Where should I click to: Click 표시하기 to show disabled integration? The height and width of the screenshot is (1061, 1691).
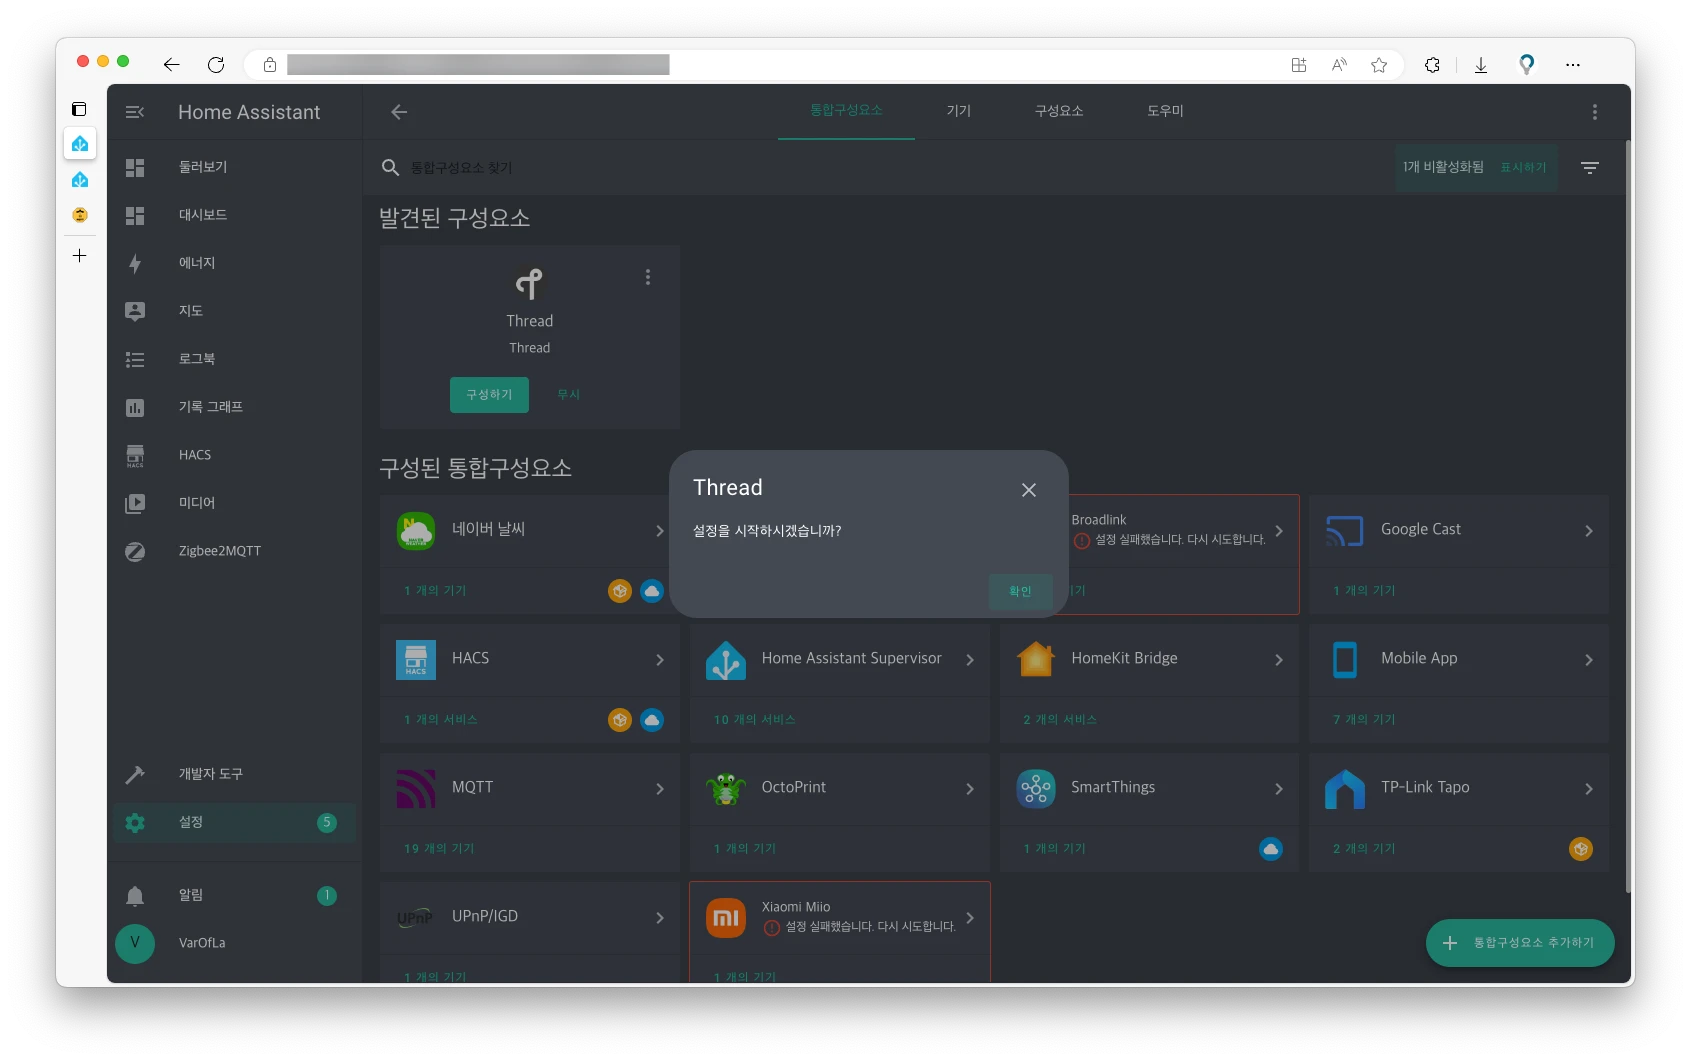tap(1523, 168)
